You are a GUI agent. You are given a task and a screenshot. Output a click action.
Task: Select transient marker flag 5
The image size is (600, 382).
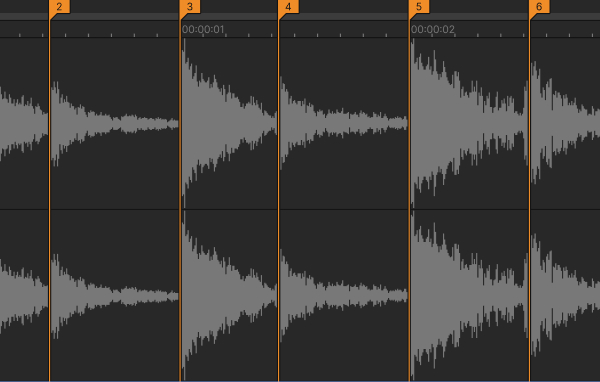(419, 7)
